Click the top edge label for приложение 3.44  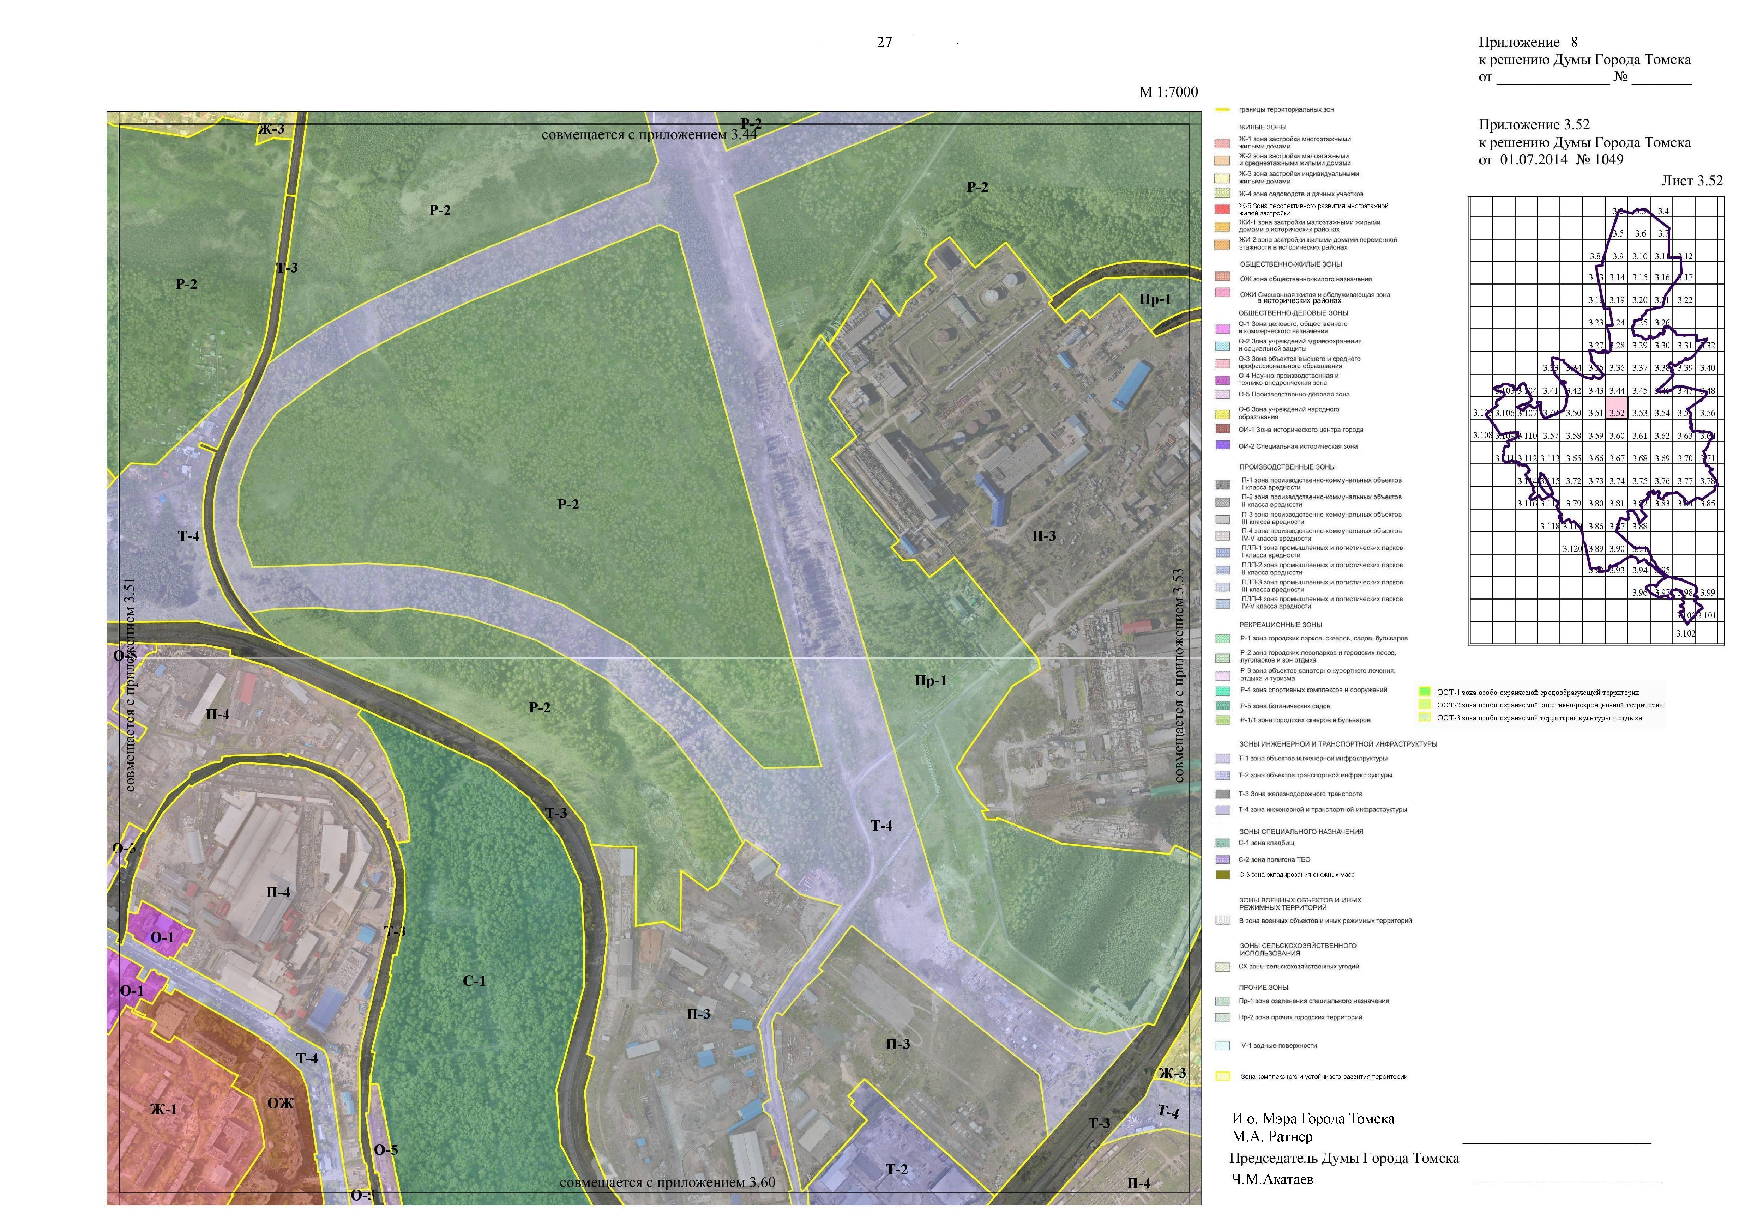(x=649, y=135)
